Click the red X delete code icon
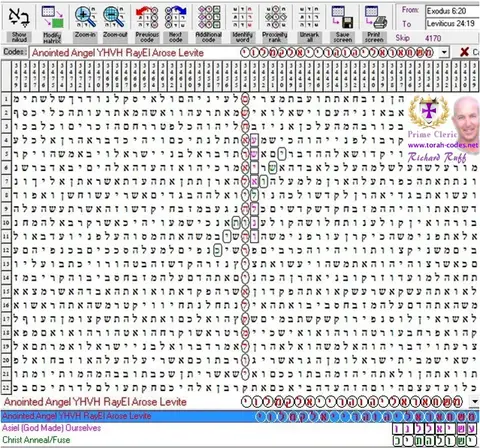 click(x=464, y=52)
